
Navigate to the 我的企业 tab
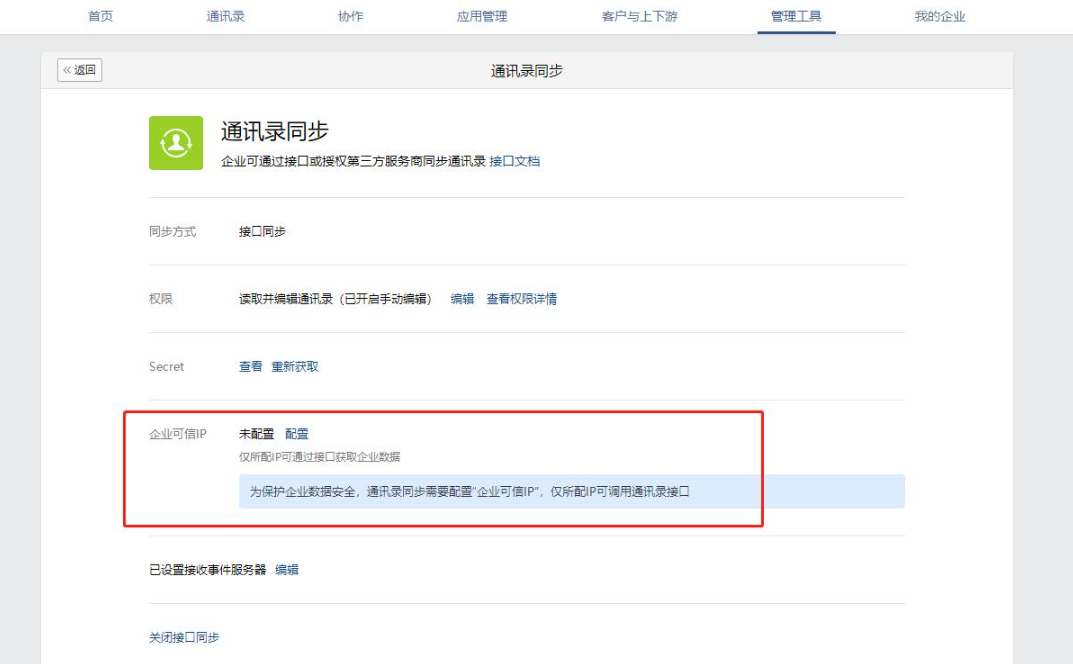pyautogui.click(x=940, y=17)
